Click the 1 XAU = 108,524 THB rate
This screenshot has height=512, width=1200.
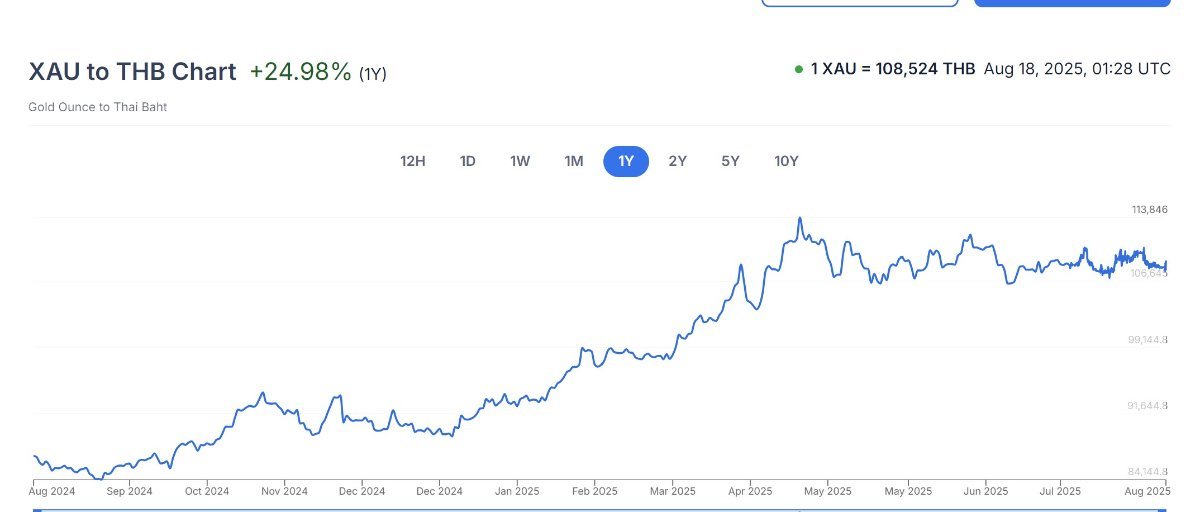pyautogui.click(x=893, y=69)
